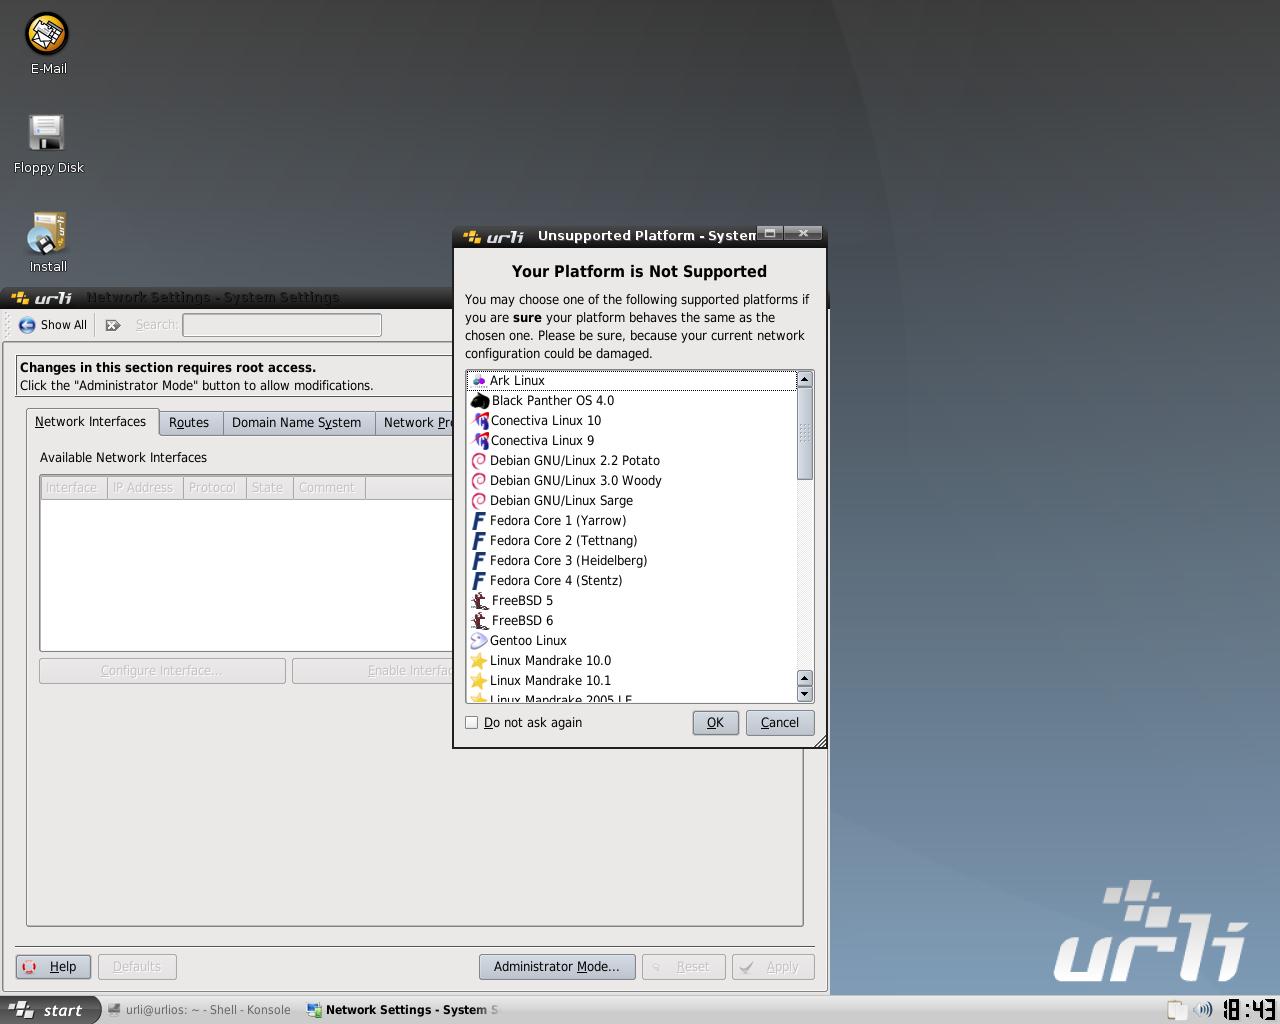Open the Routes tab

[x=189, y=423]
